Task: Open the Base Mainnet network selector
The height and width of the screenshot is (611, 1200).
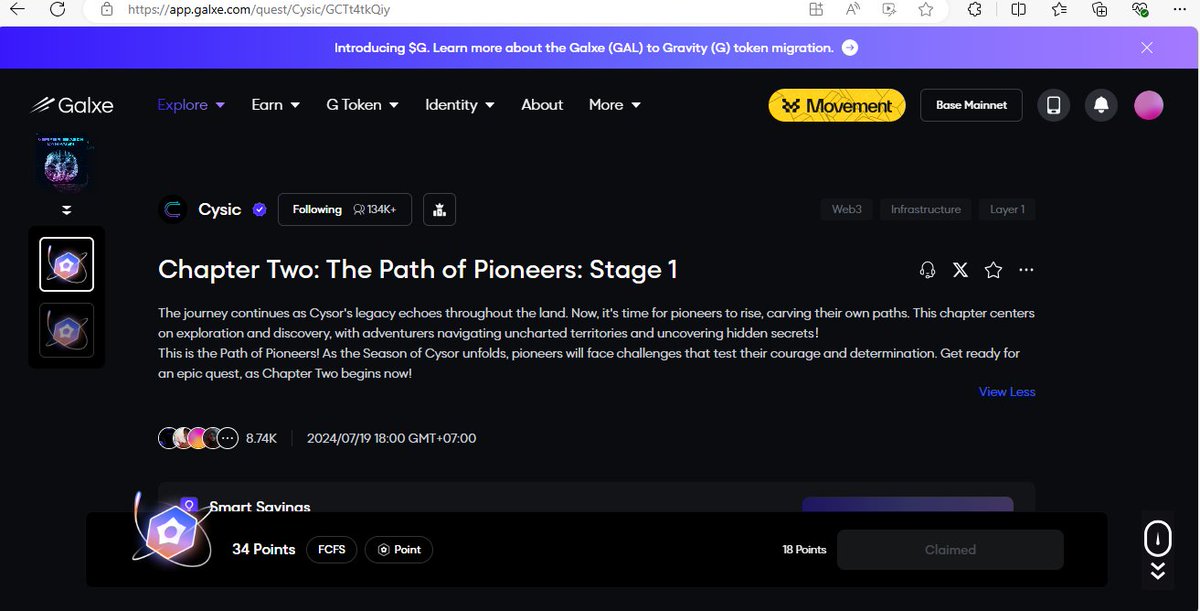Action: 971,105
